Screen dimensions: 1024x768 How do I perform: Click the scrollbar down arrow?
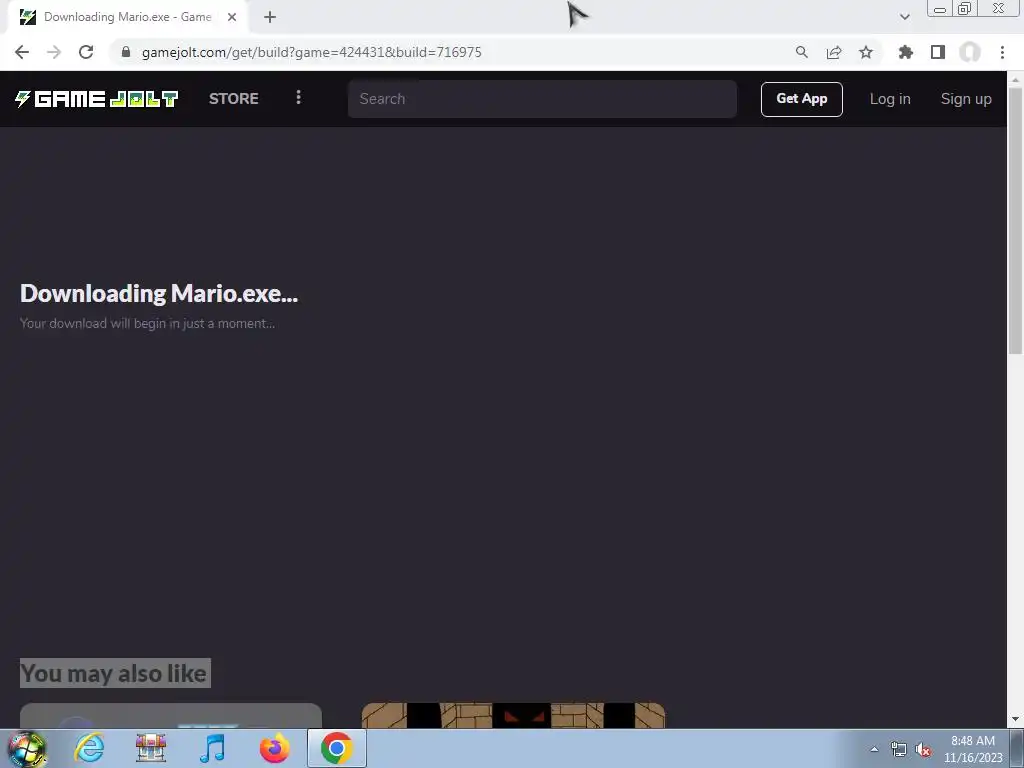click(x=1016, y=720)
